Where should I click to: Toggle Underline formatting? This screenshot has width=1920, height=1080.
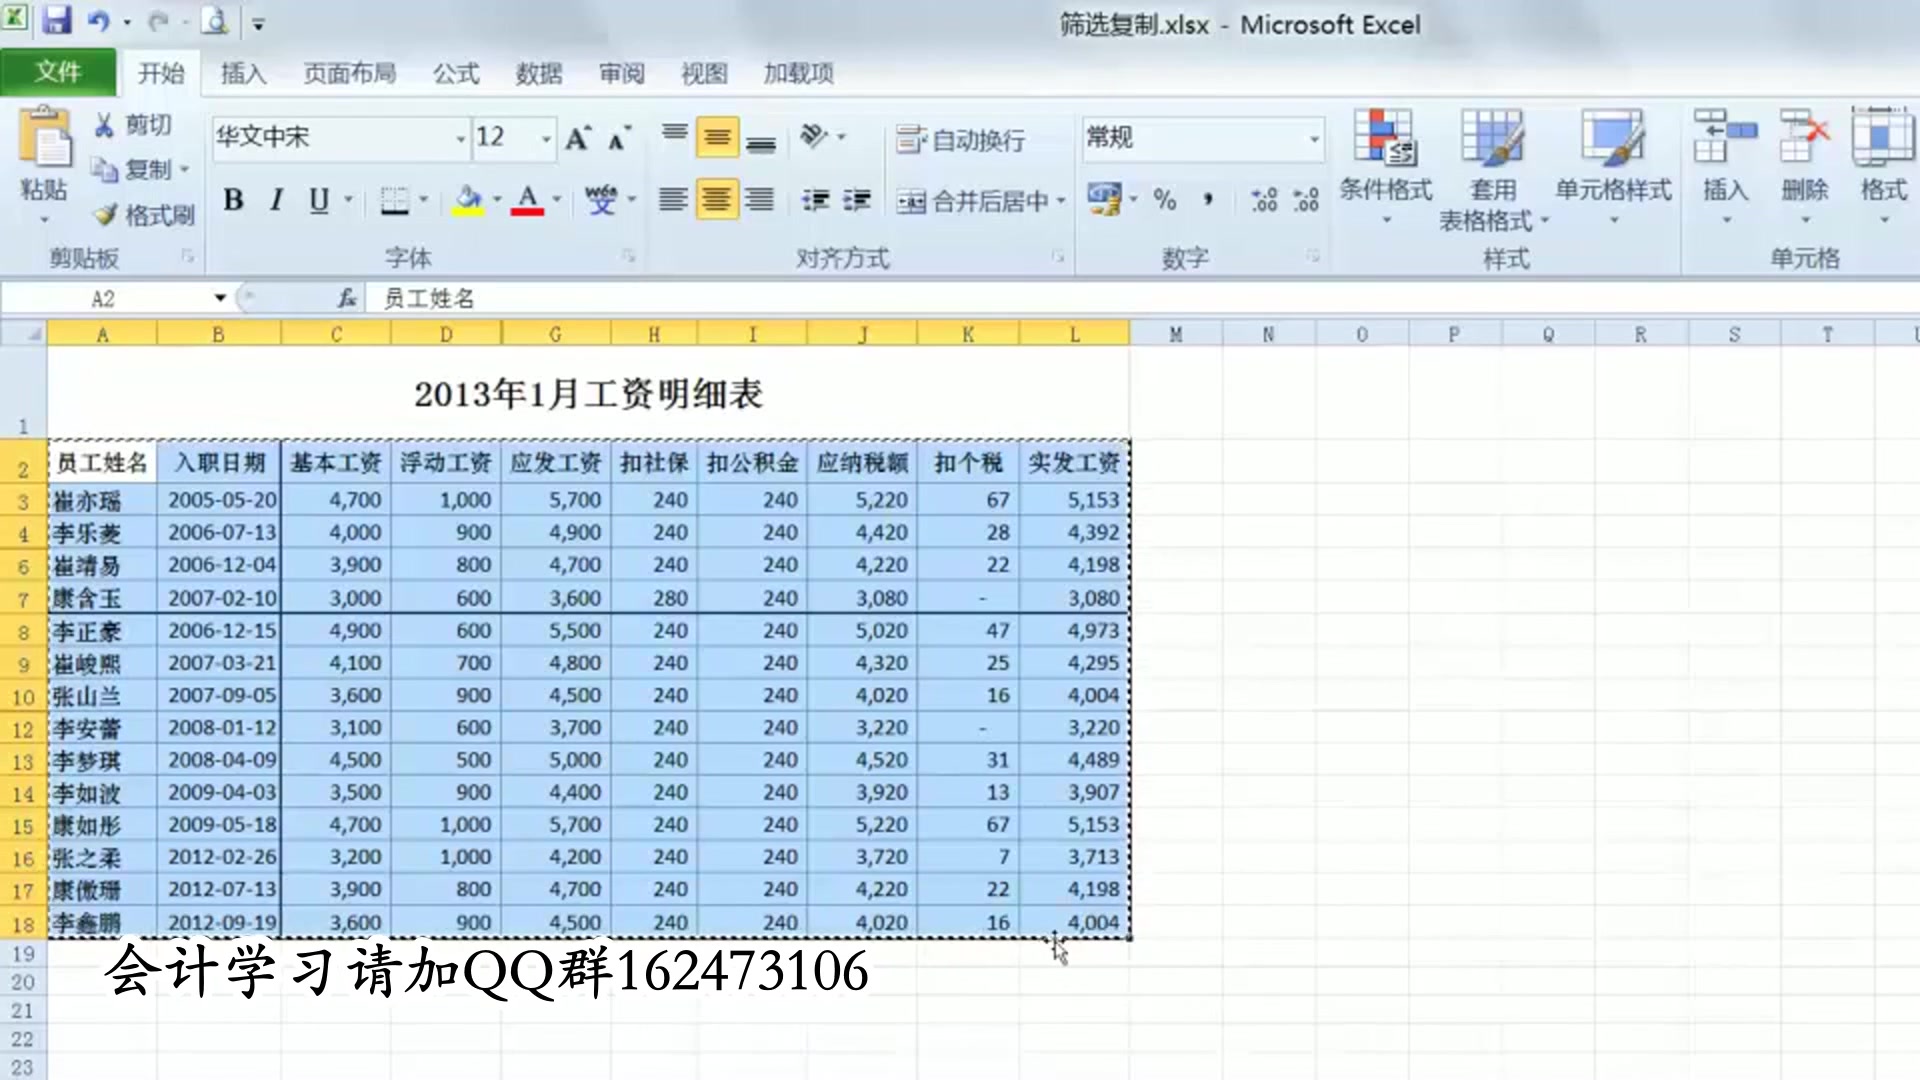pyautogui.click(x=318, y=200)
